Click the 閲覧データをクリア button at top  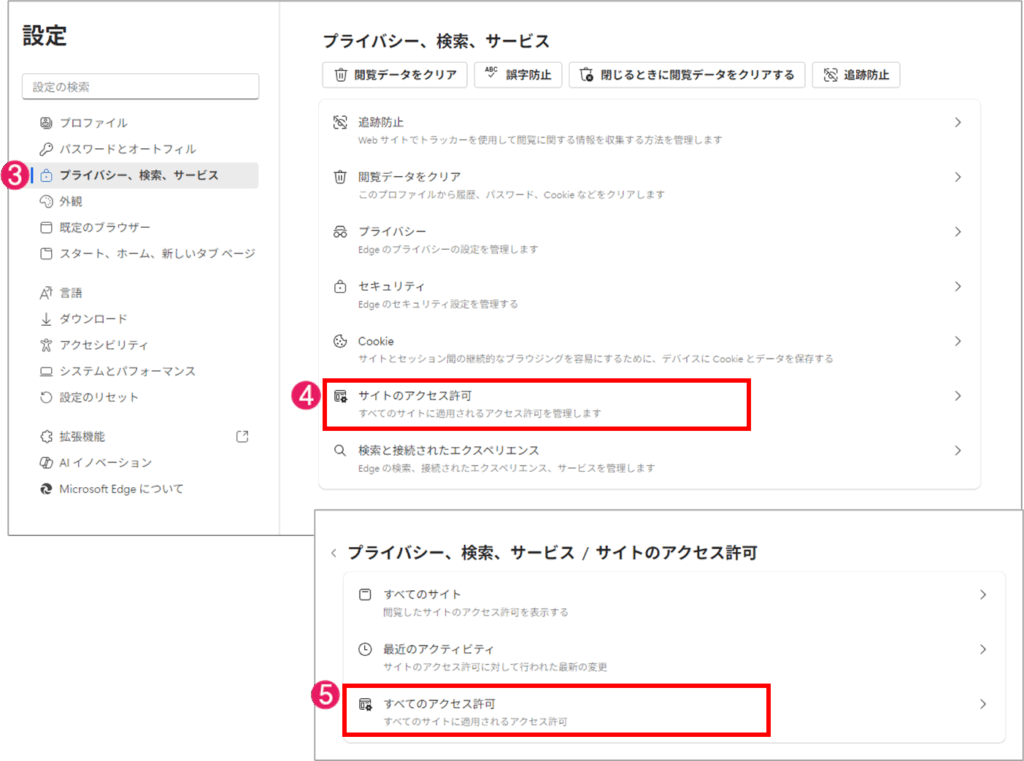[394, 75]
